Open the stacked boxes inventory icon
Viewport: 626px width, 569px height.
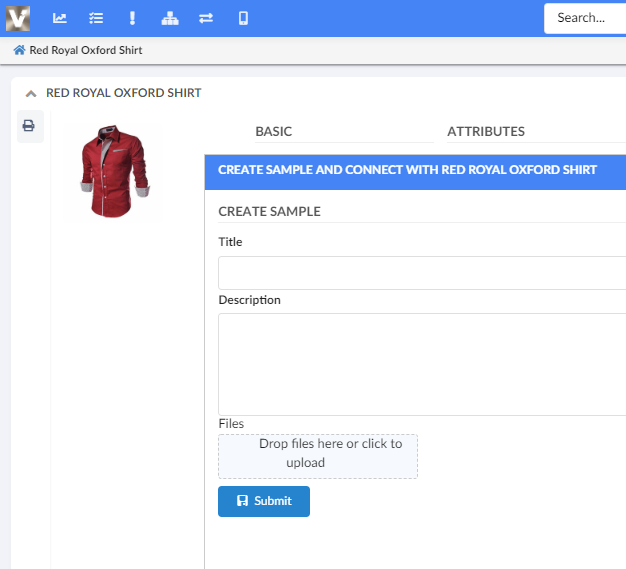point(170,18)
